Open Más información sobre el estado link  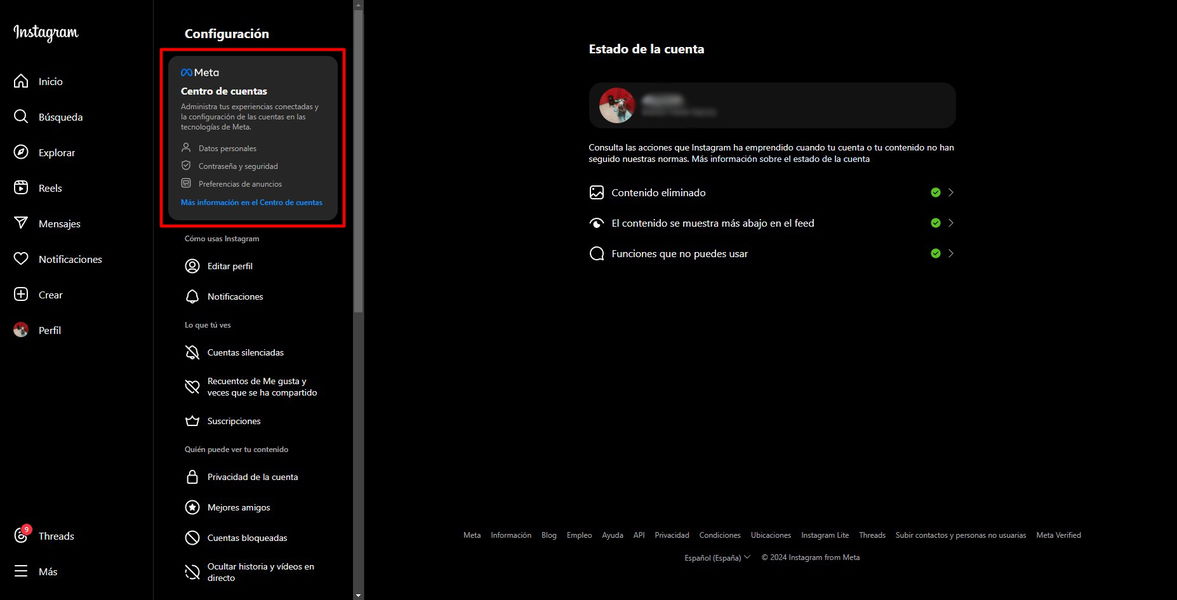click(781, 159)
